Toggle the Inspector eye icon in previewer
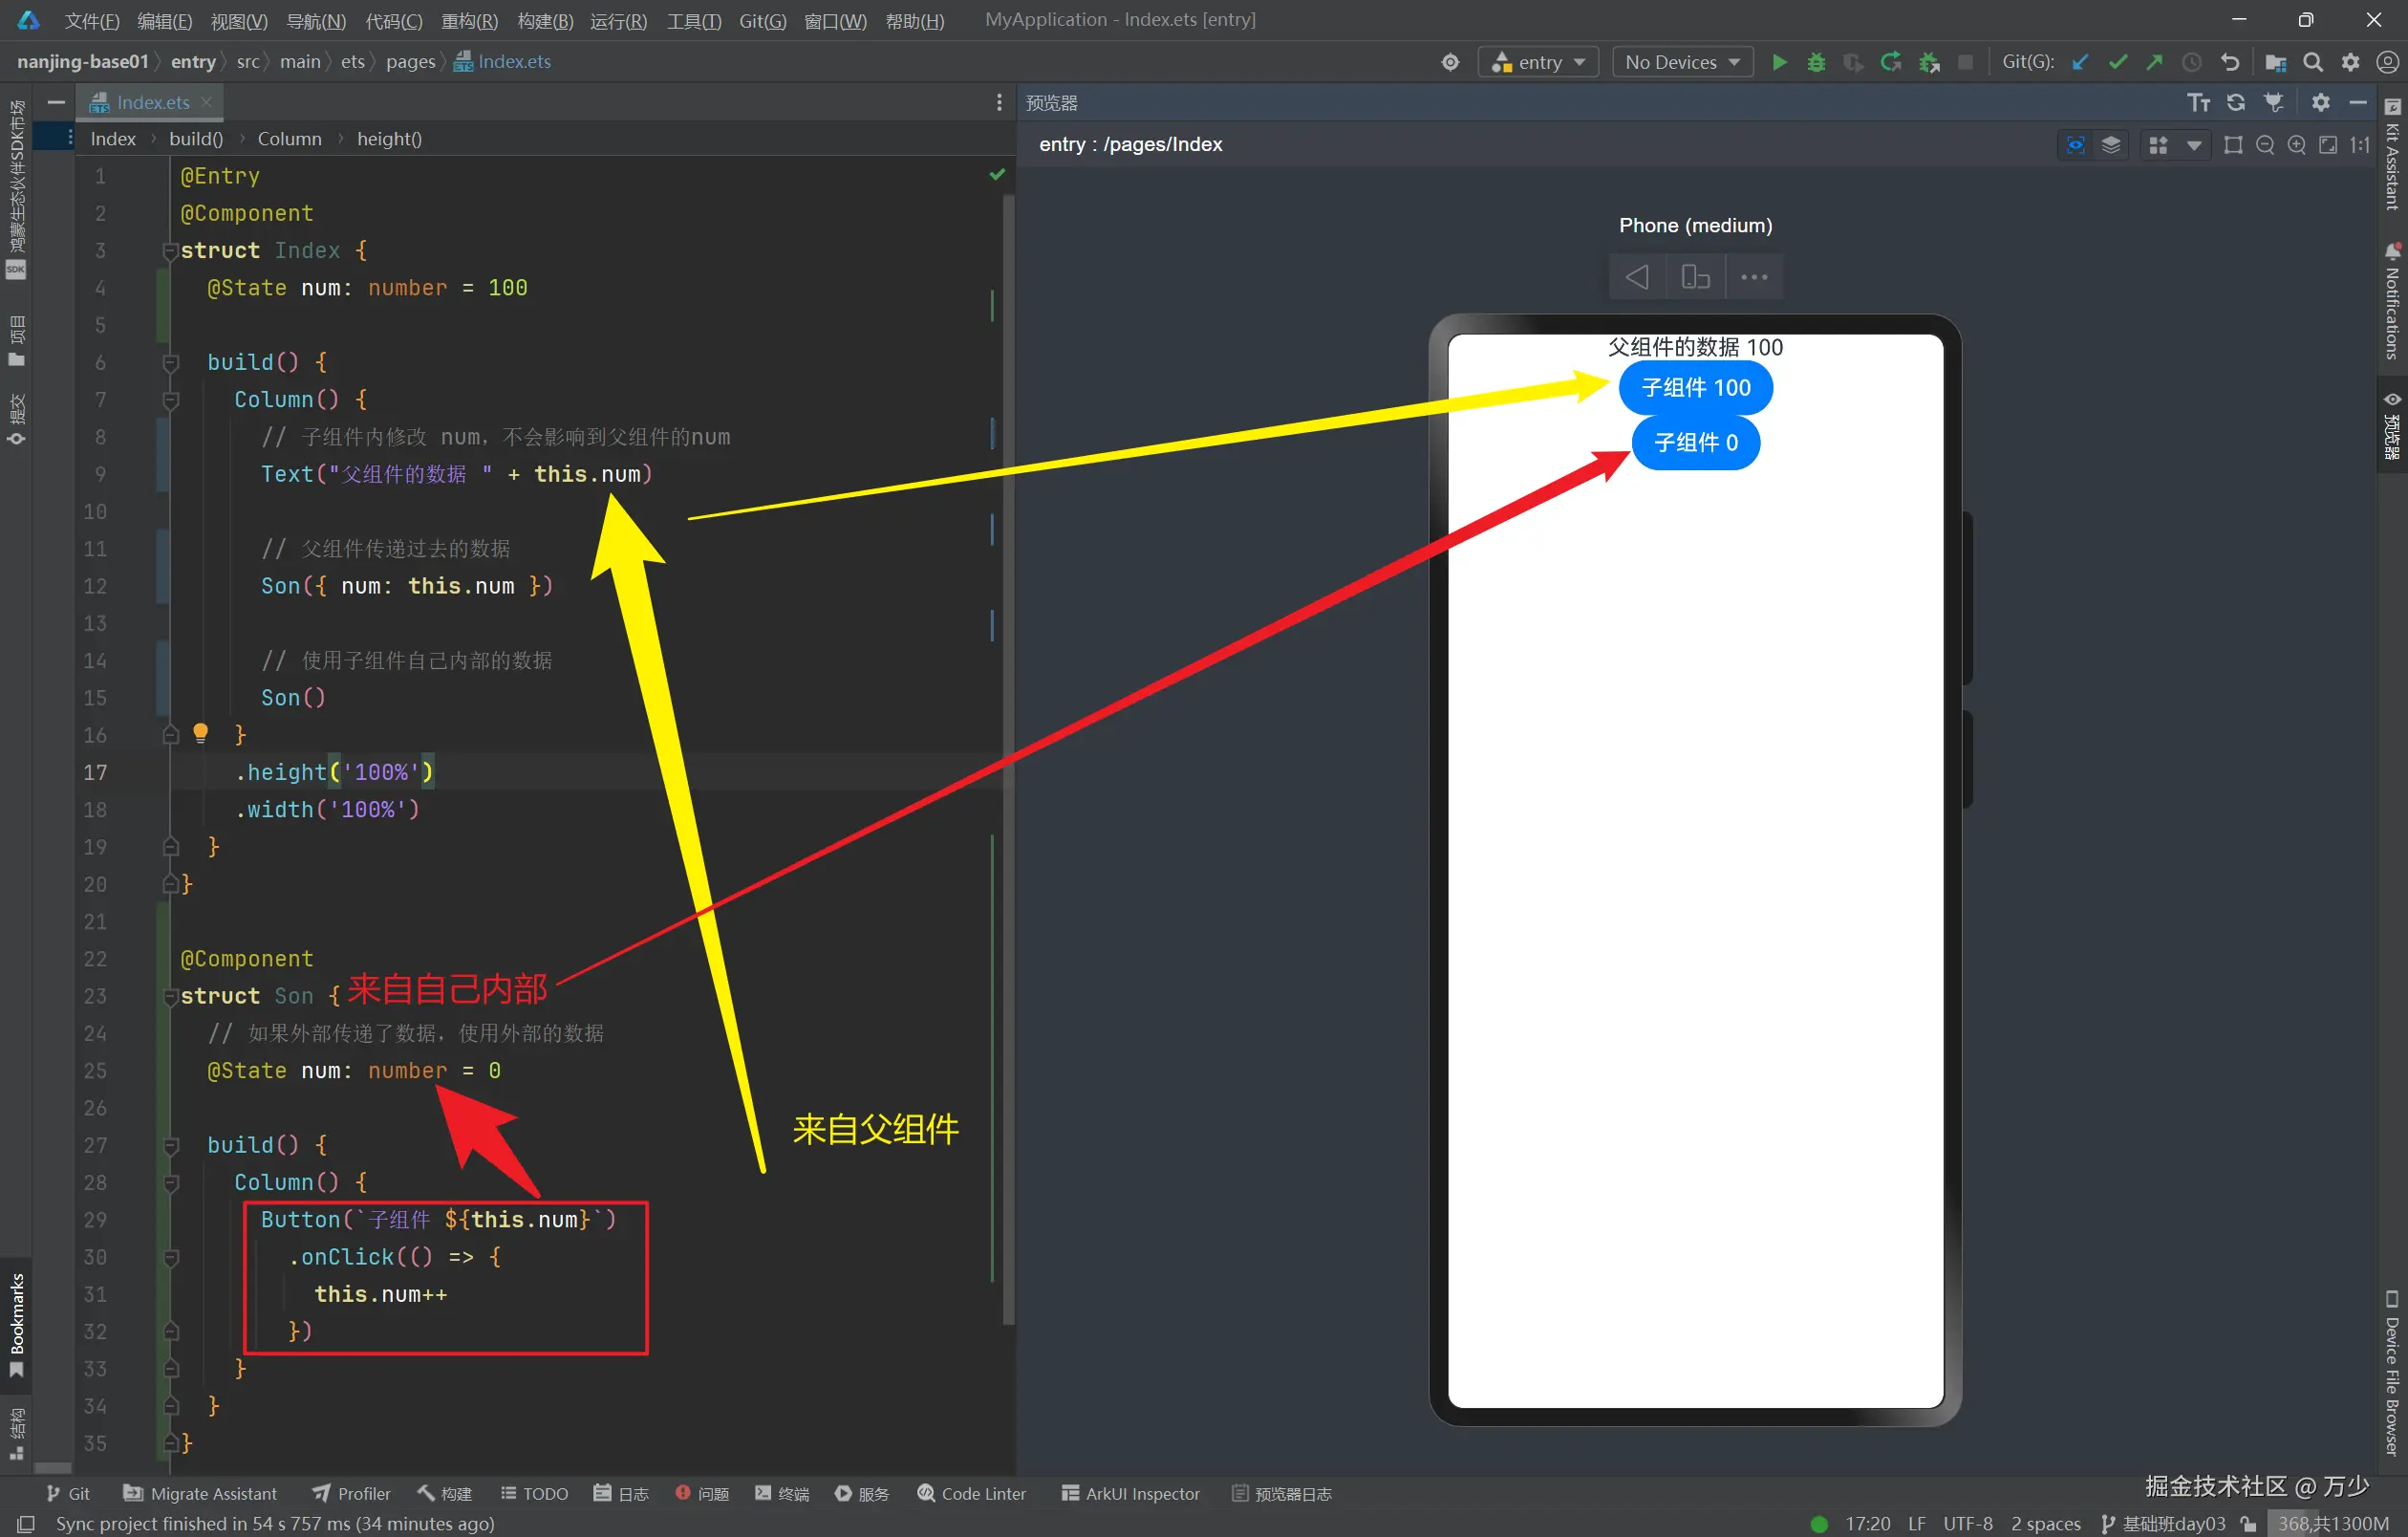This screenshot has width=2408, height=1537. 2076,145
